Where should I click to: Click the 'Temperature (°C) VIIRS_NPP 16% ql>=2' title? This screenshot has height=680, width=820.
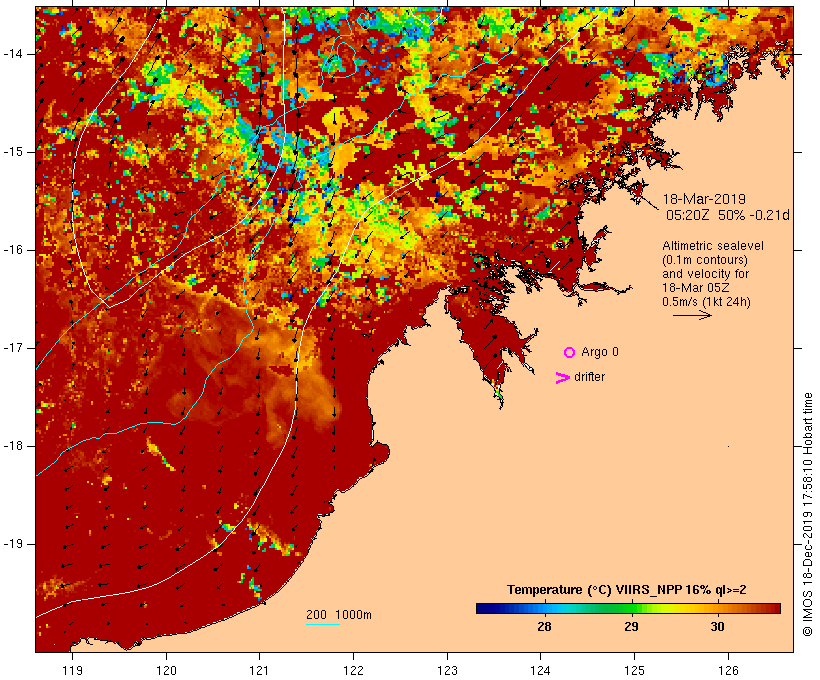tap(627, 590)
